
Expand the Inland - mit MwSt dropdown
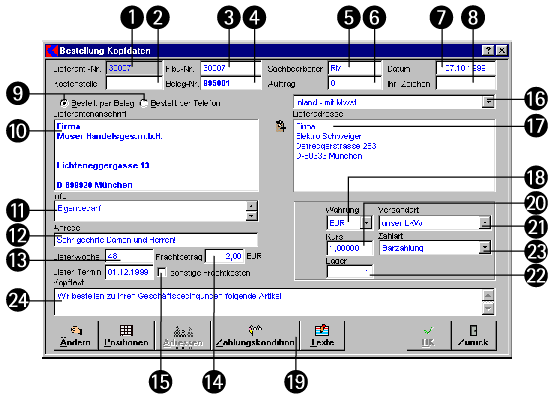click(488, 102)
